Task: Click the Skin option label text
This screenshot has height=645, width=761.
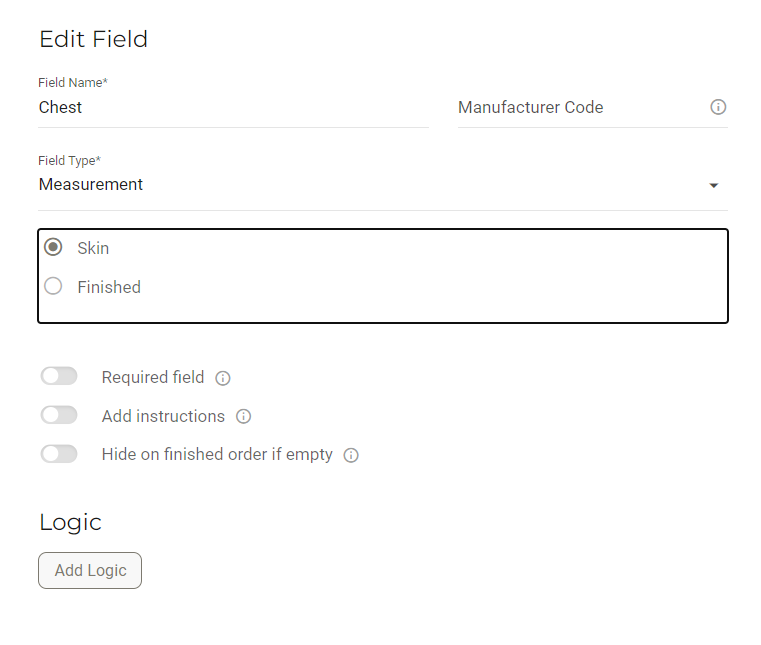Action: pos(93,248)
